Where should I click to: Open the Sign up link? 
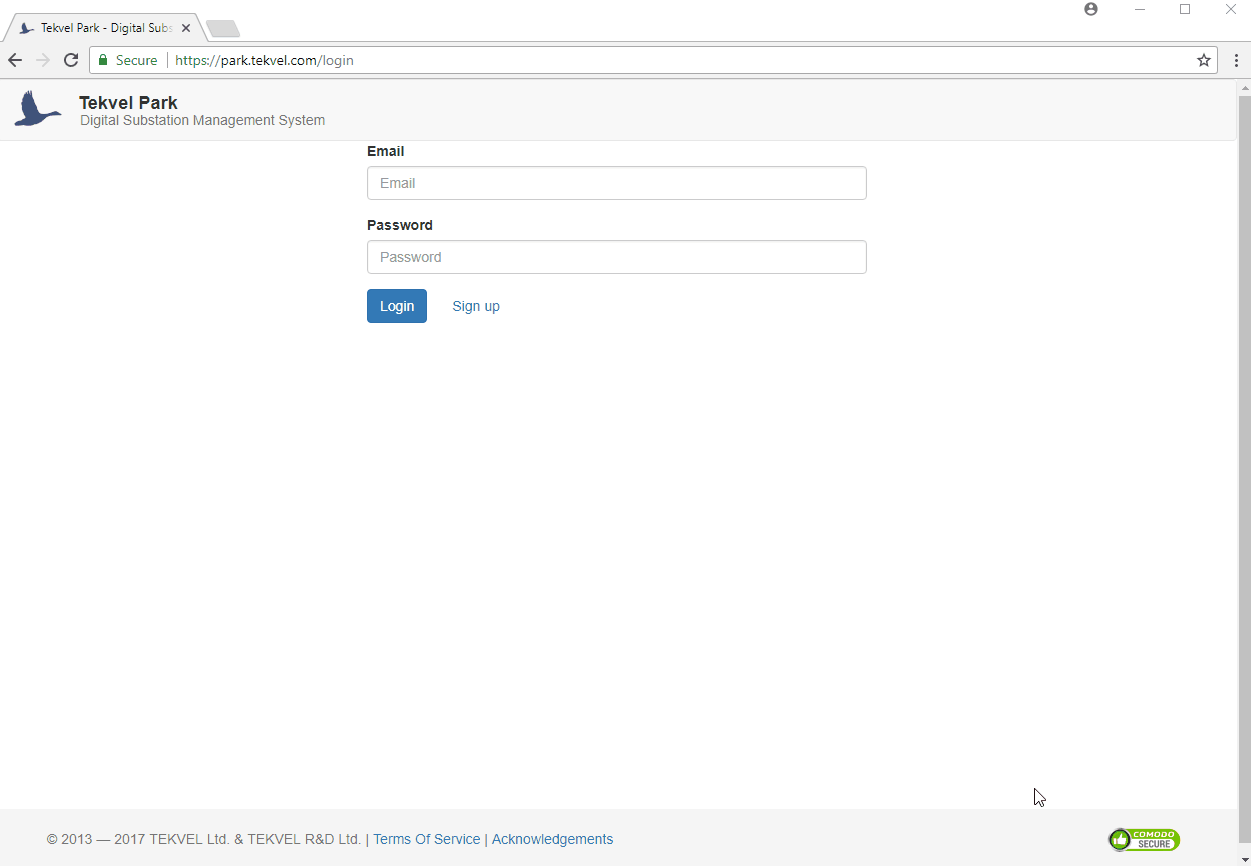[x=476, y=306]
